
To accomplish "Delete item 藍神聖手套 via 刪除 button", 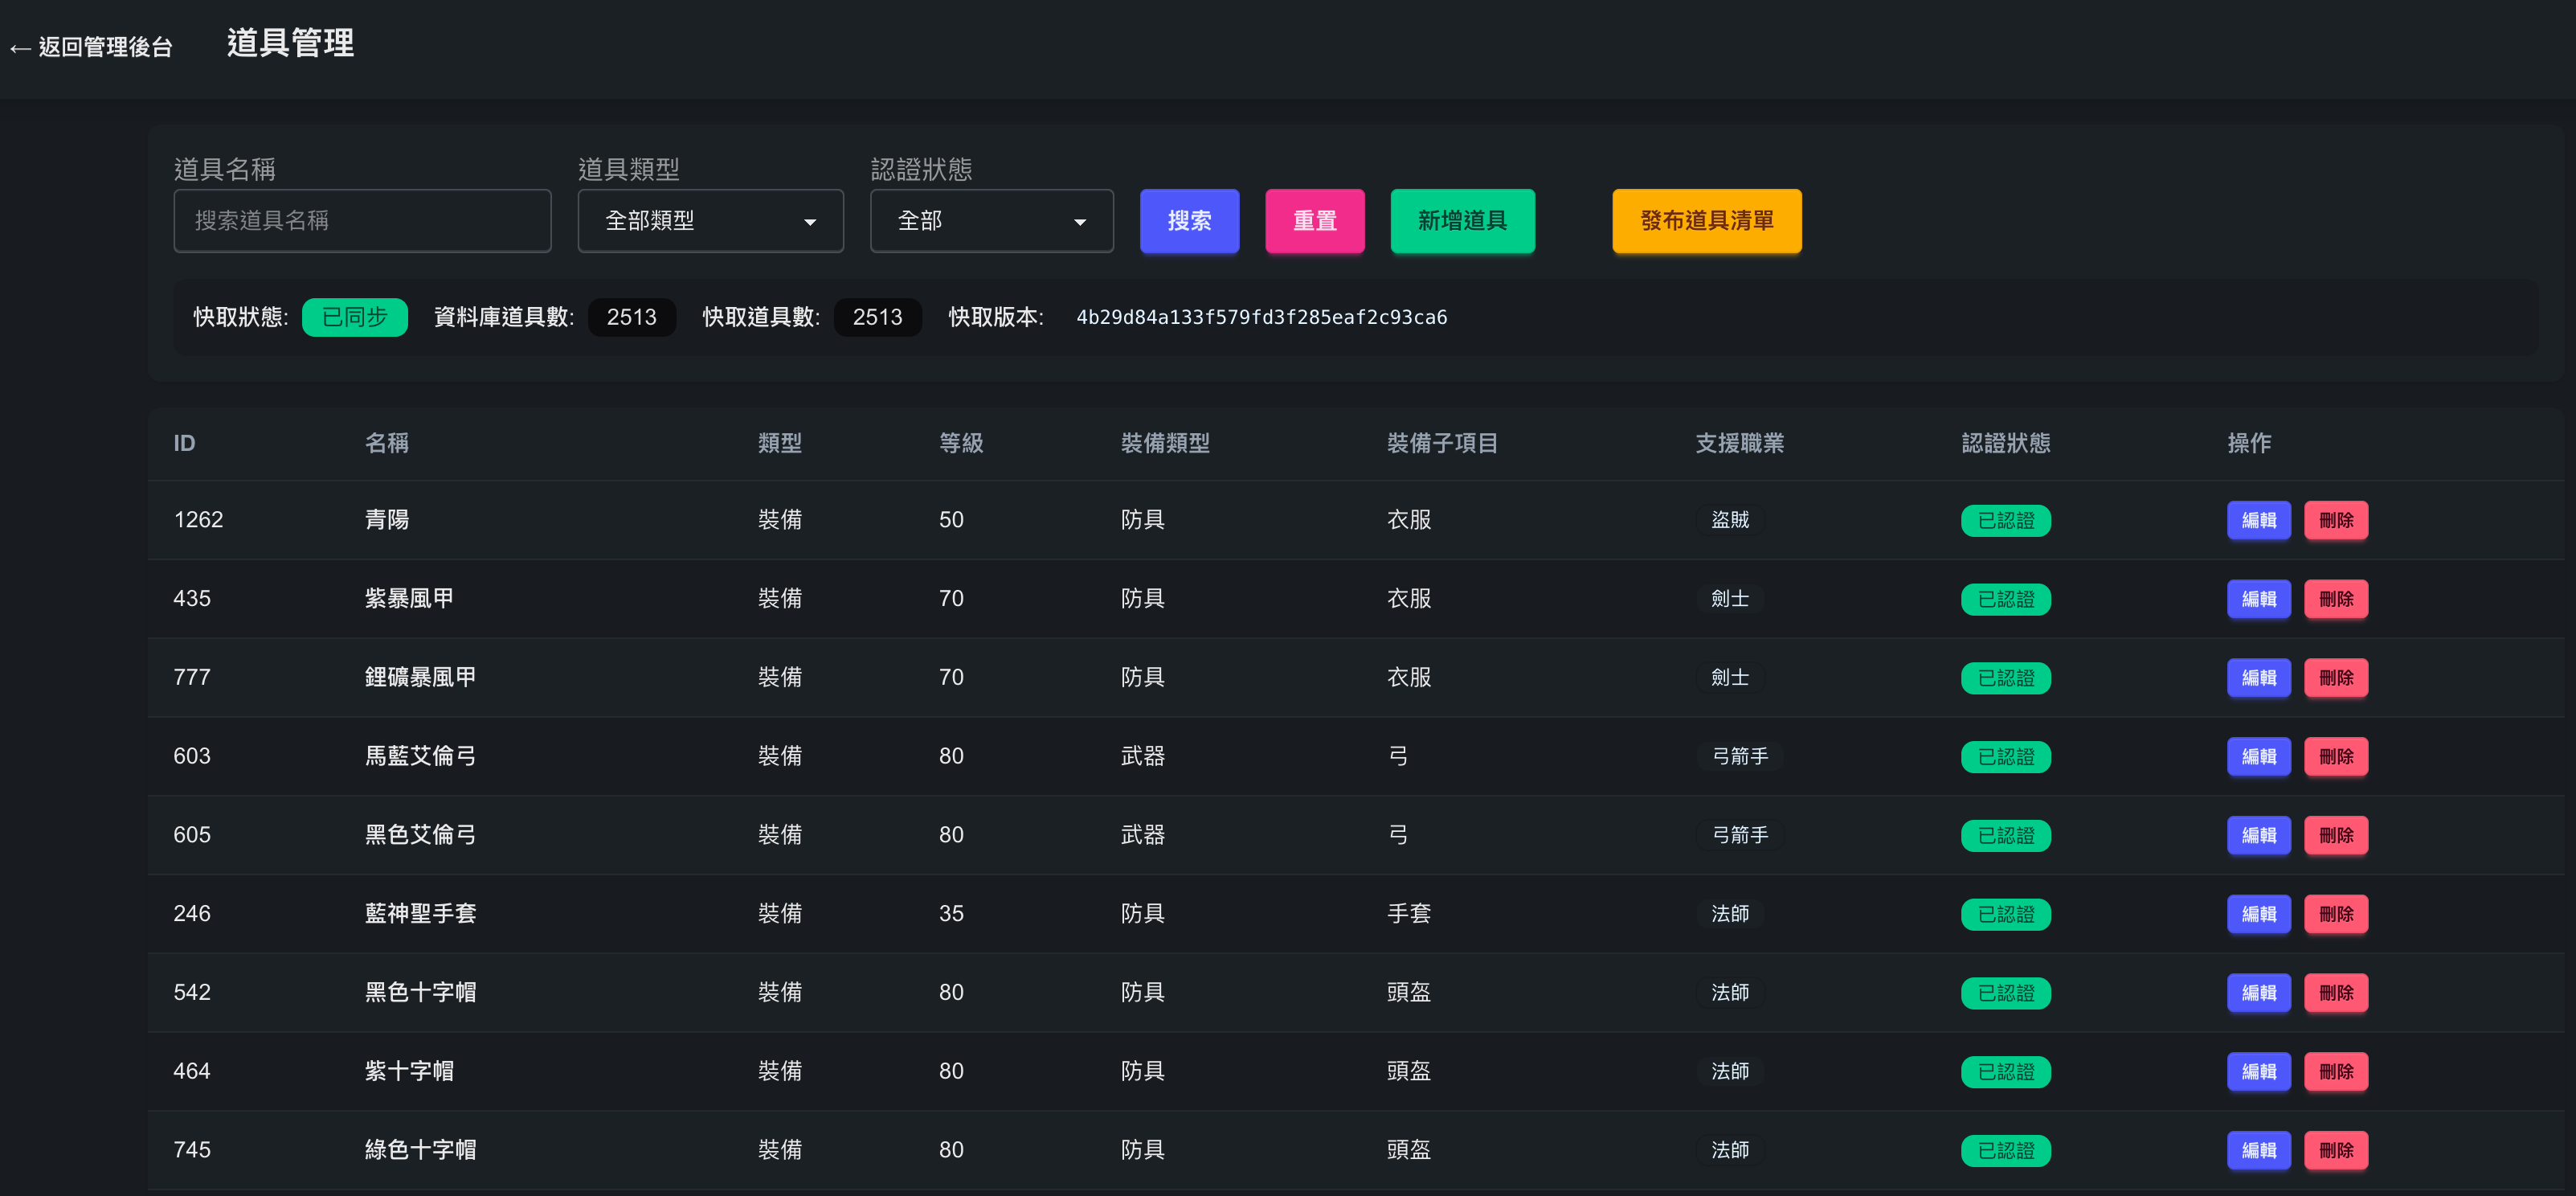I will click(2335, 914).
